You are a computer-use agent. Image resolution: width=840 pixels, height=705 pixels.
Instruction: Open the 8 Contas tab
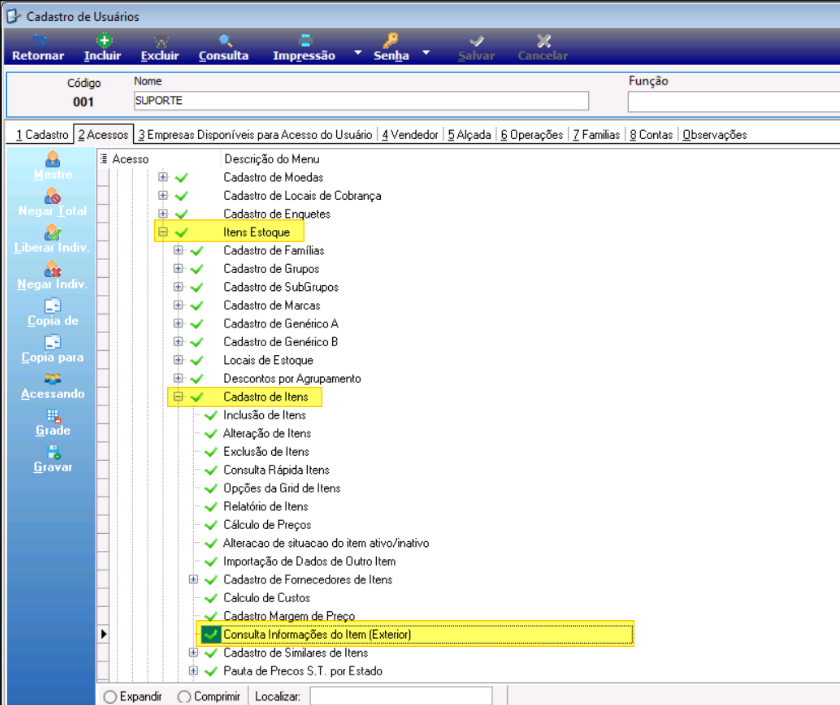coord(651,134)
